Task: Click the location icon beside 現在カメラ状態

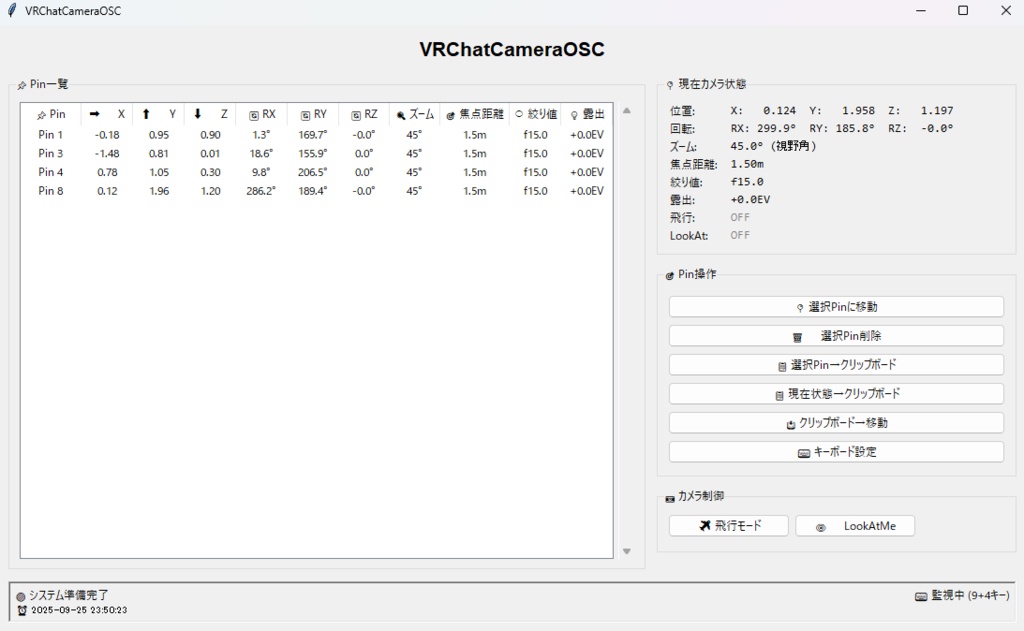Action: pos(669,85)
